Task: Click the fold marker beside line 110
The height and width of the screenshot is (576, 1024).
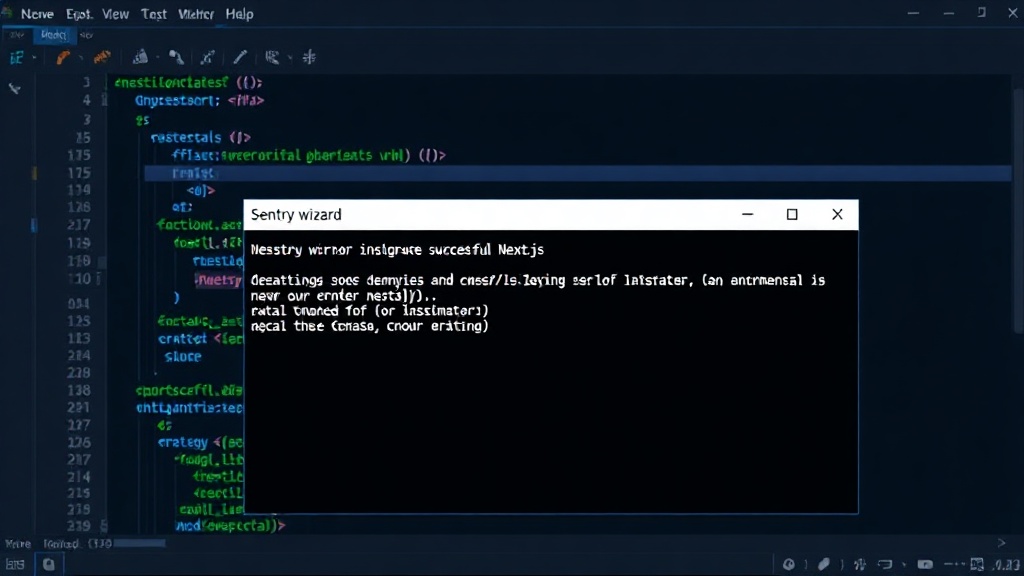Action: click(x=99, y=279)
